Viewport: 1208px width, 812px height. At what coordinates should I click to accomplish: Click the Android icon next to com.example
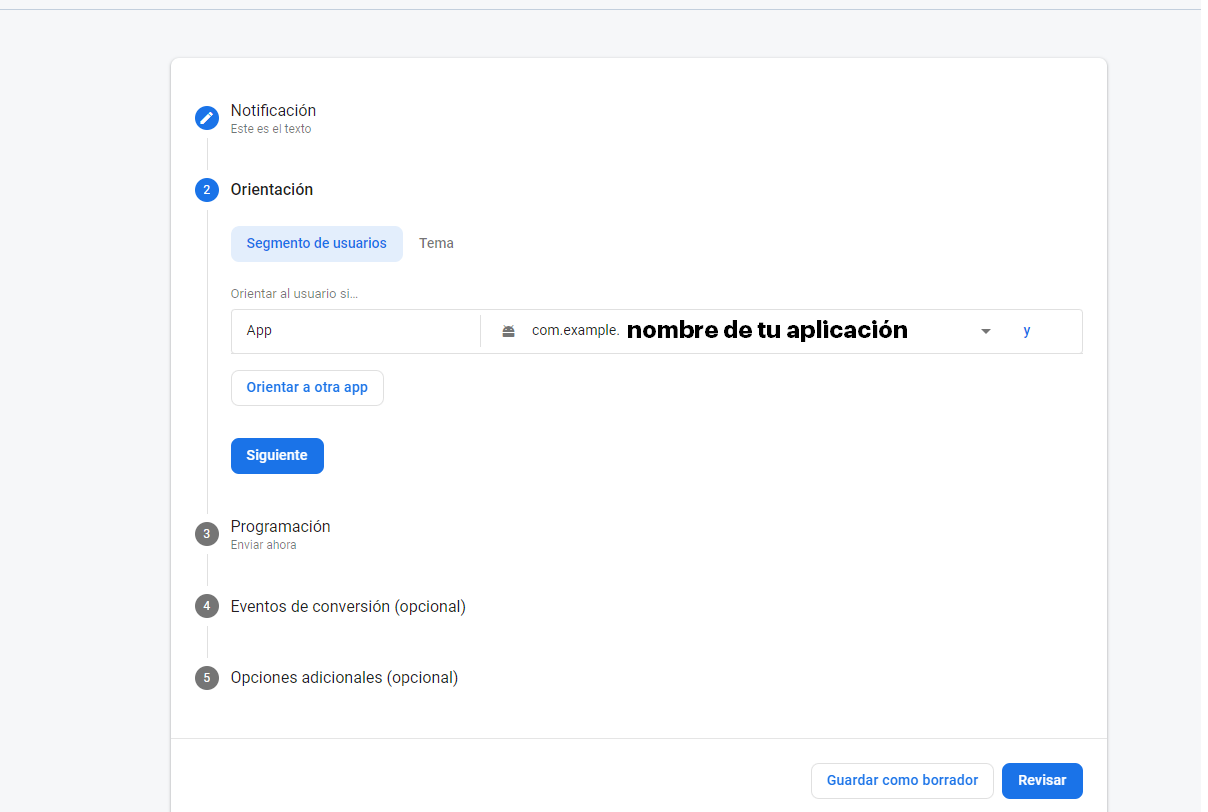click(509, 331)
